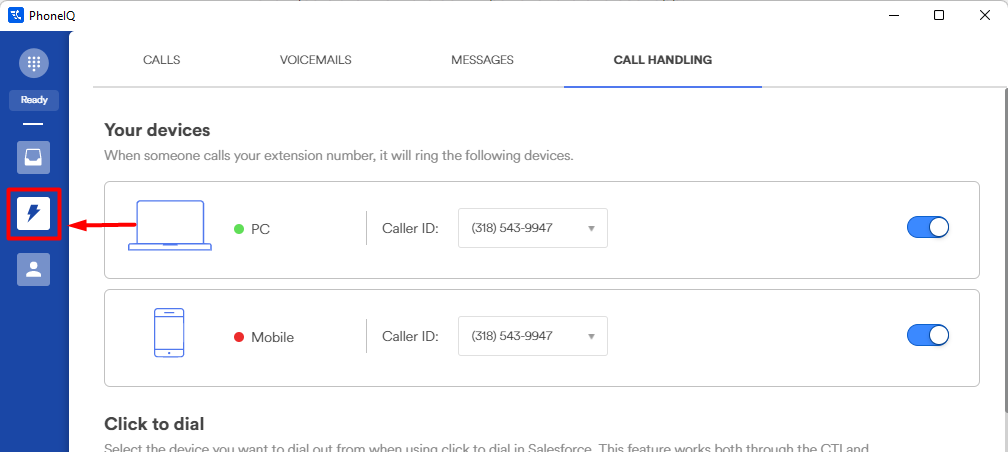Go to the Messages tab
This screenshot has height=452, width=1008.
[x=482, y=60]
